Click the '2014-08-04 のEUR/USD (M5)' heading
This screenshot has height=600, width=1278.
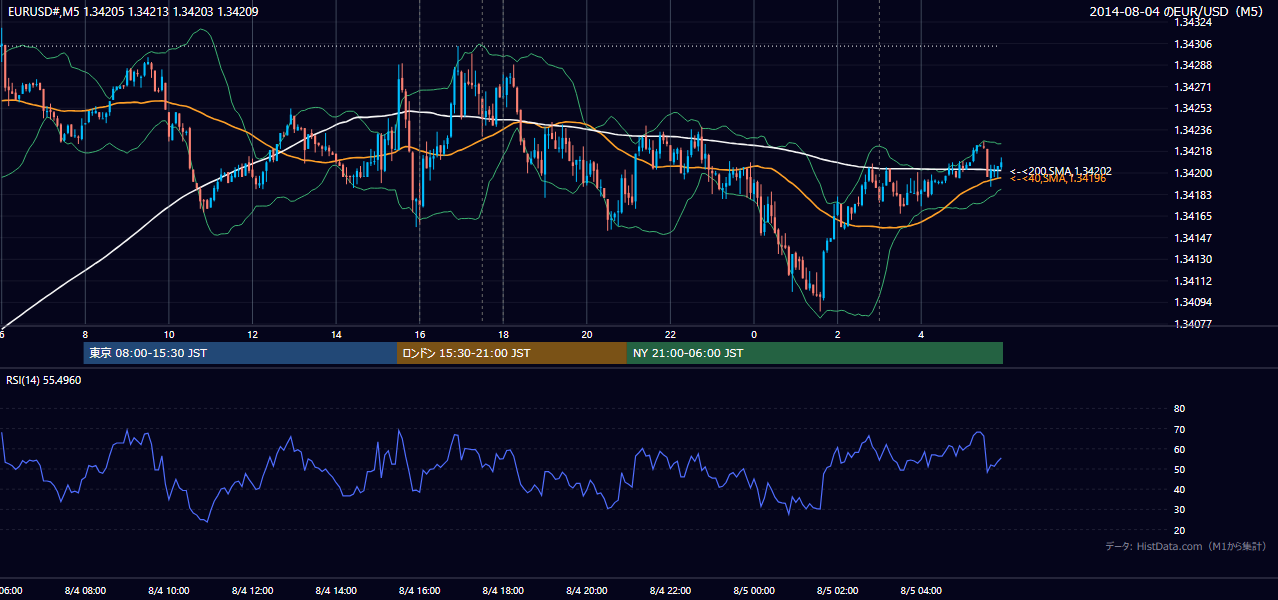click(1178, 12)
